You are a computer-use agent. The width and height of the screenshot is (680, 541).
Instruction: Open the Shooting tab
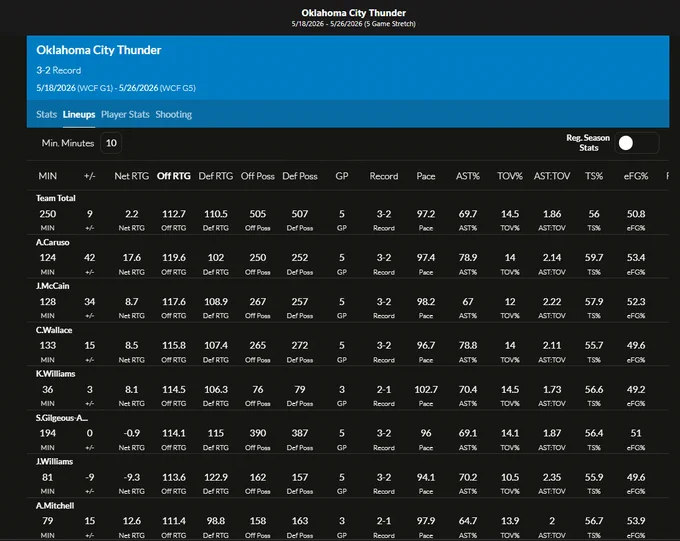click(173, 115)
